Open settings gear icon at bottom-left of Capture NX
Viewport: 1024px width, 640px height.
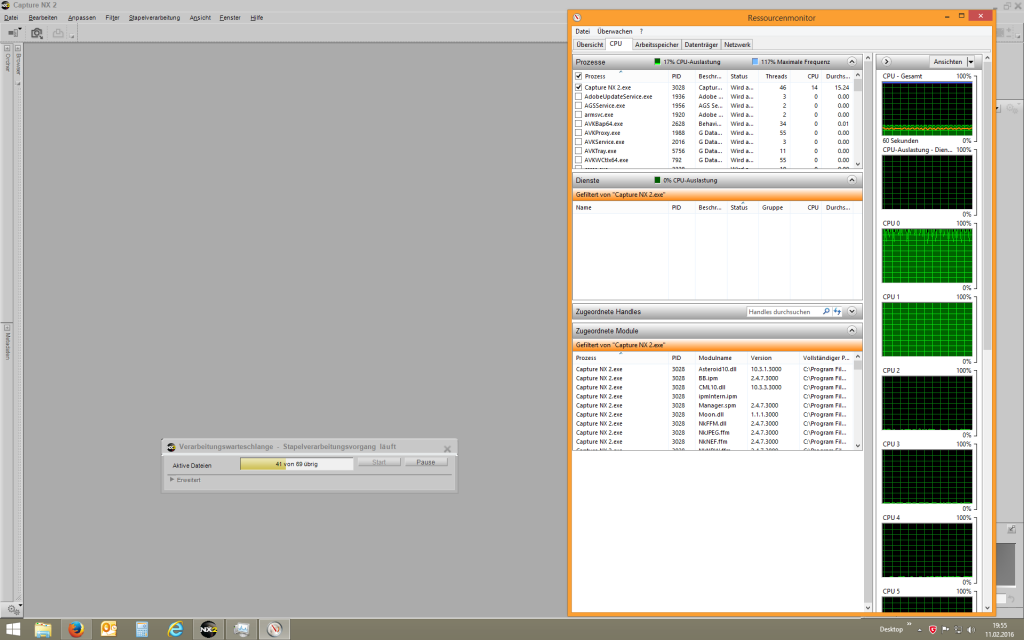click(x=12, y=609)
